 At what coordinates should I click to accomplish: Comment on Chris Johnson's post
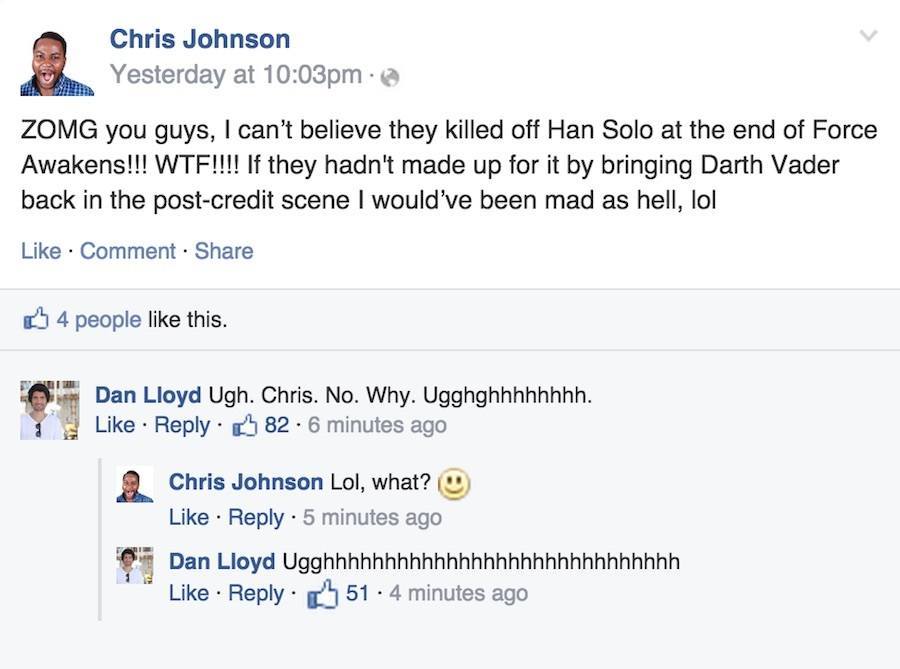pyautogui.click(x=128, y=250)
